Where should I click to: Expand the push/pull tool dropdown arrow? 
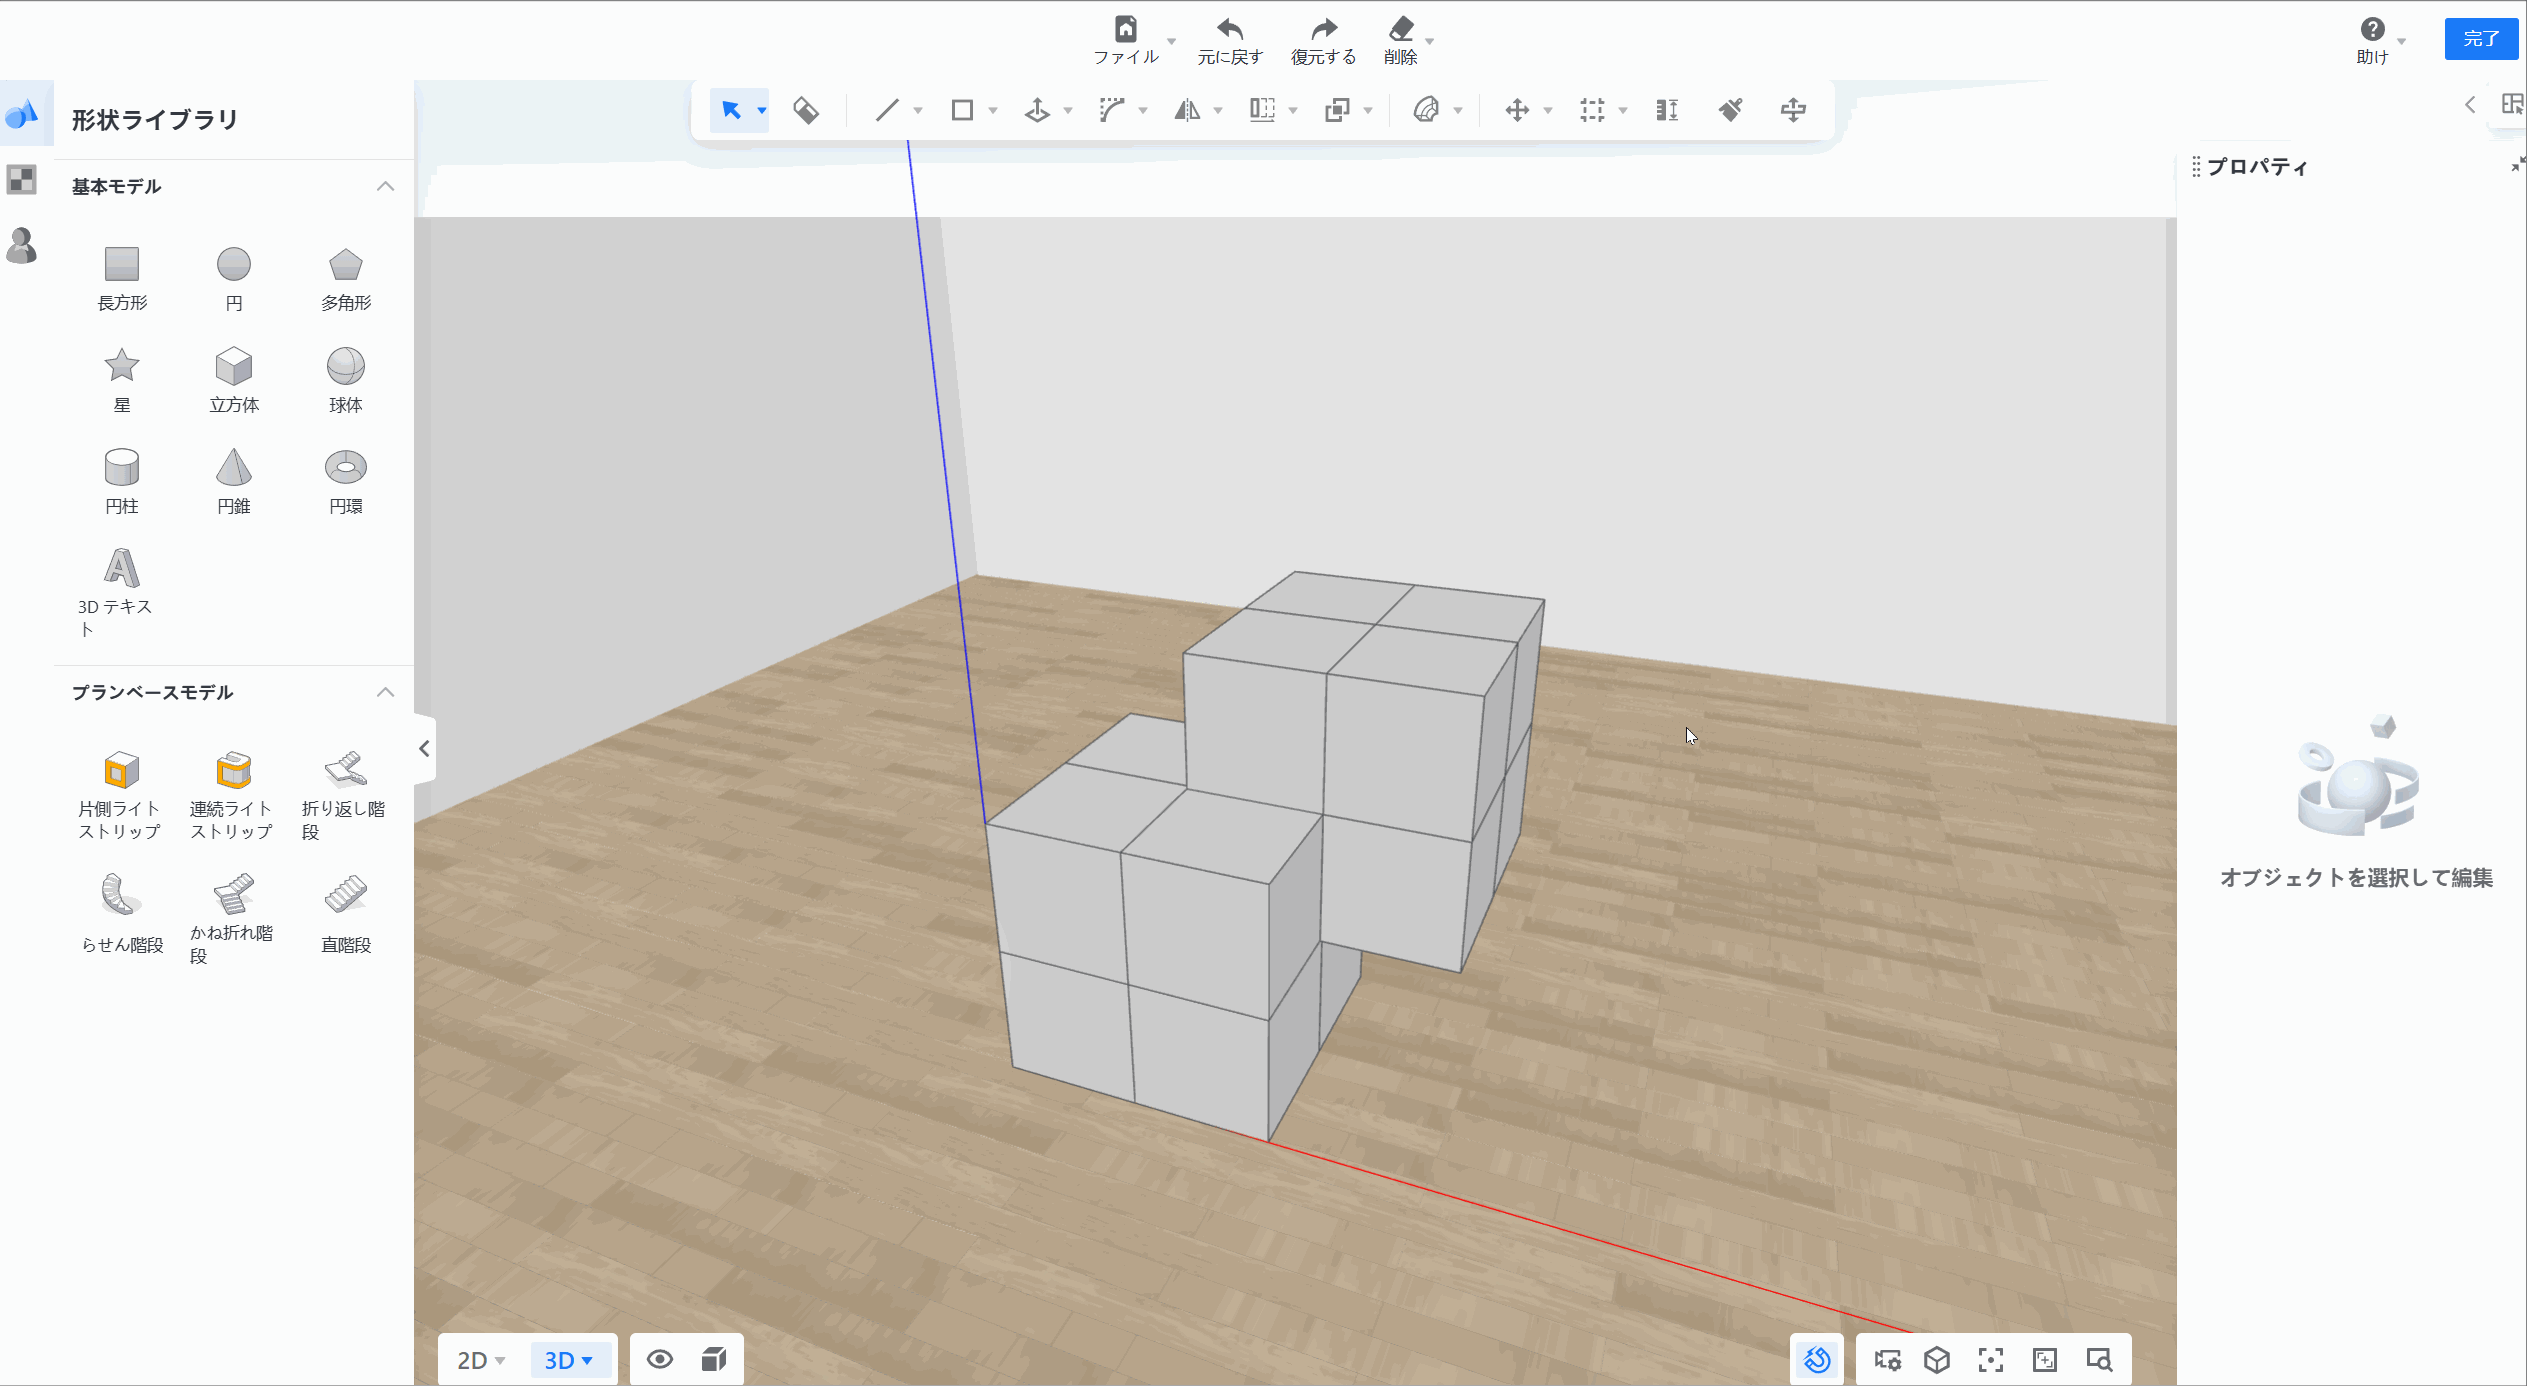coord(1068,111)
